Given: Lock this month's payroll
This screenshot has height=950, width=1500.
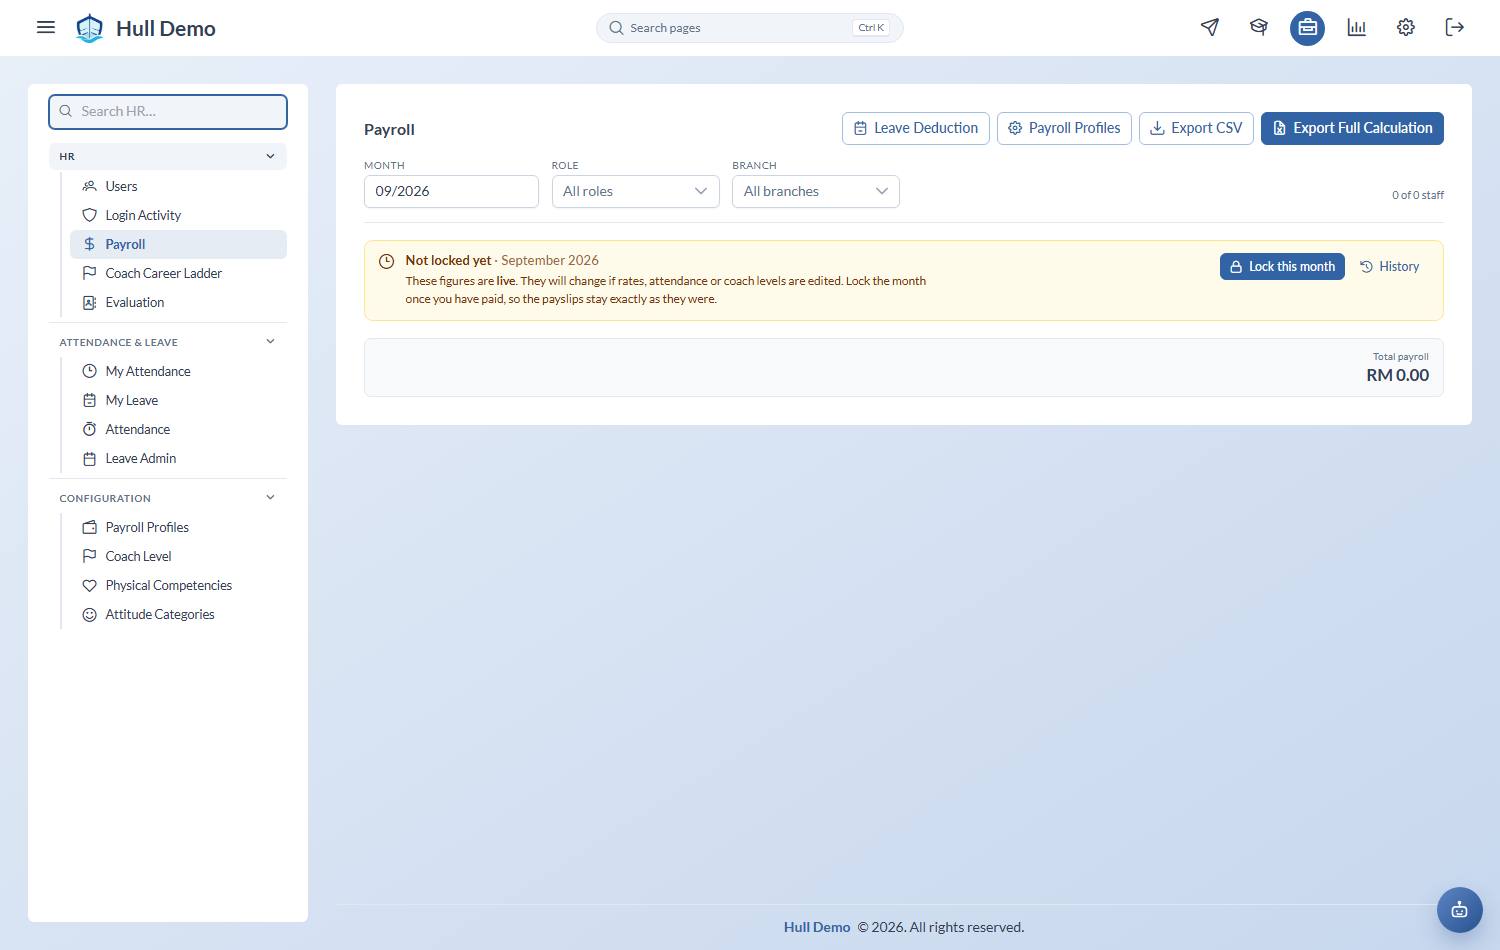Looking at the screenshot, I should coord(1282,266).
